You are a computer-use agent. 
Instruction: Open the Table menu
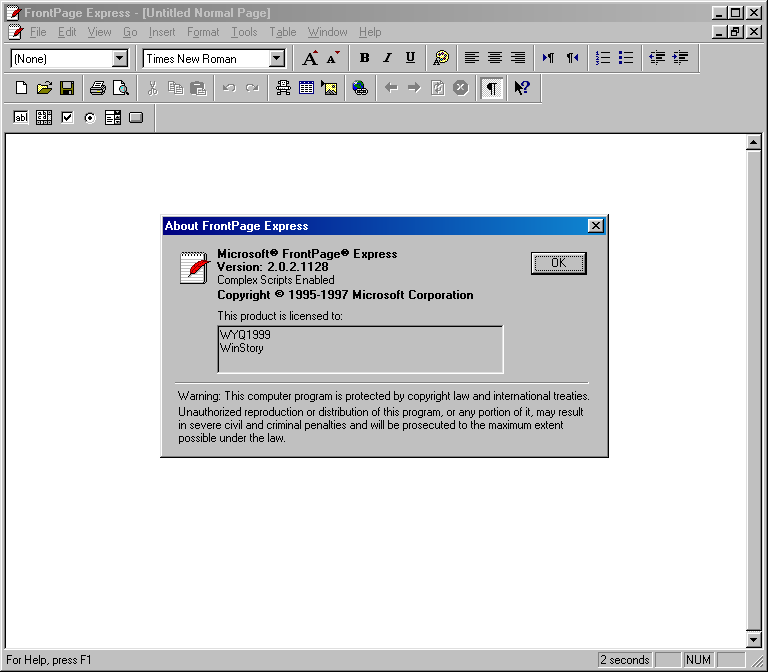click(283, 32)
